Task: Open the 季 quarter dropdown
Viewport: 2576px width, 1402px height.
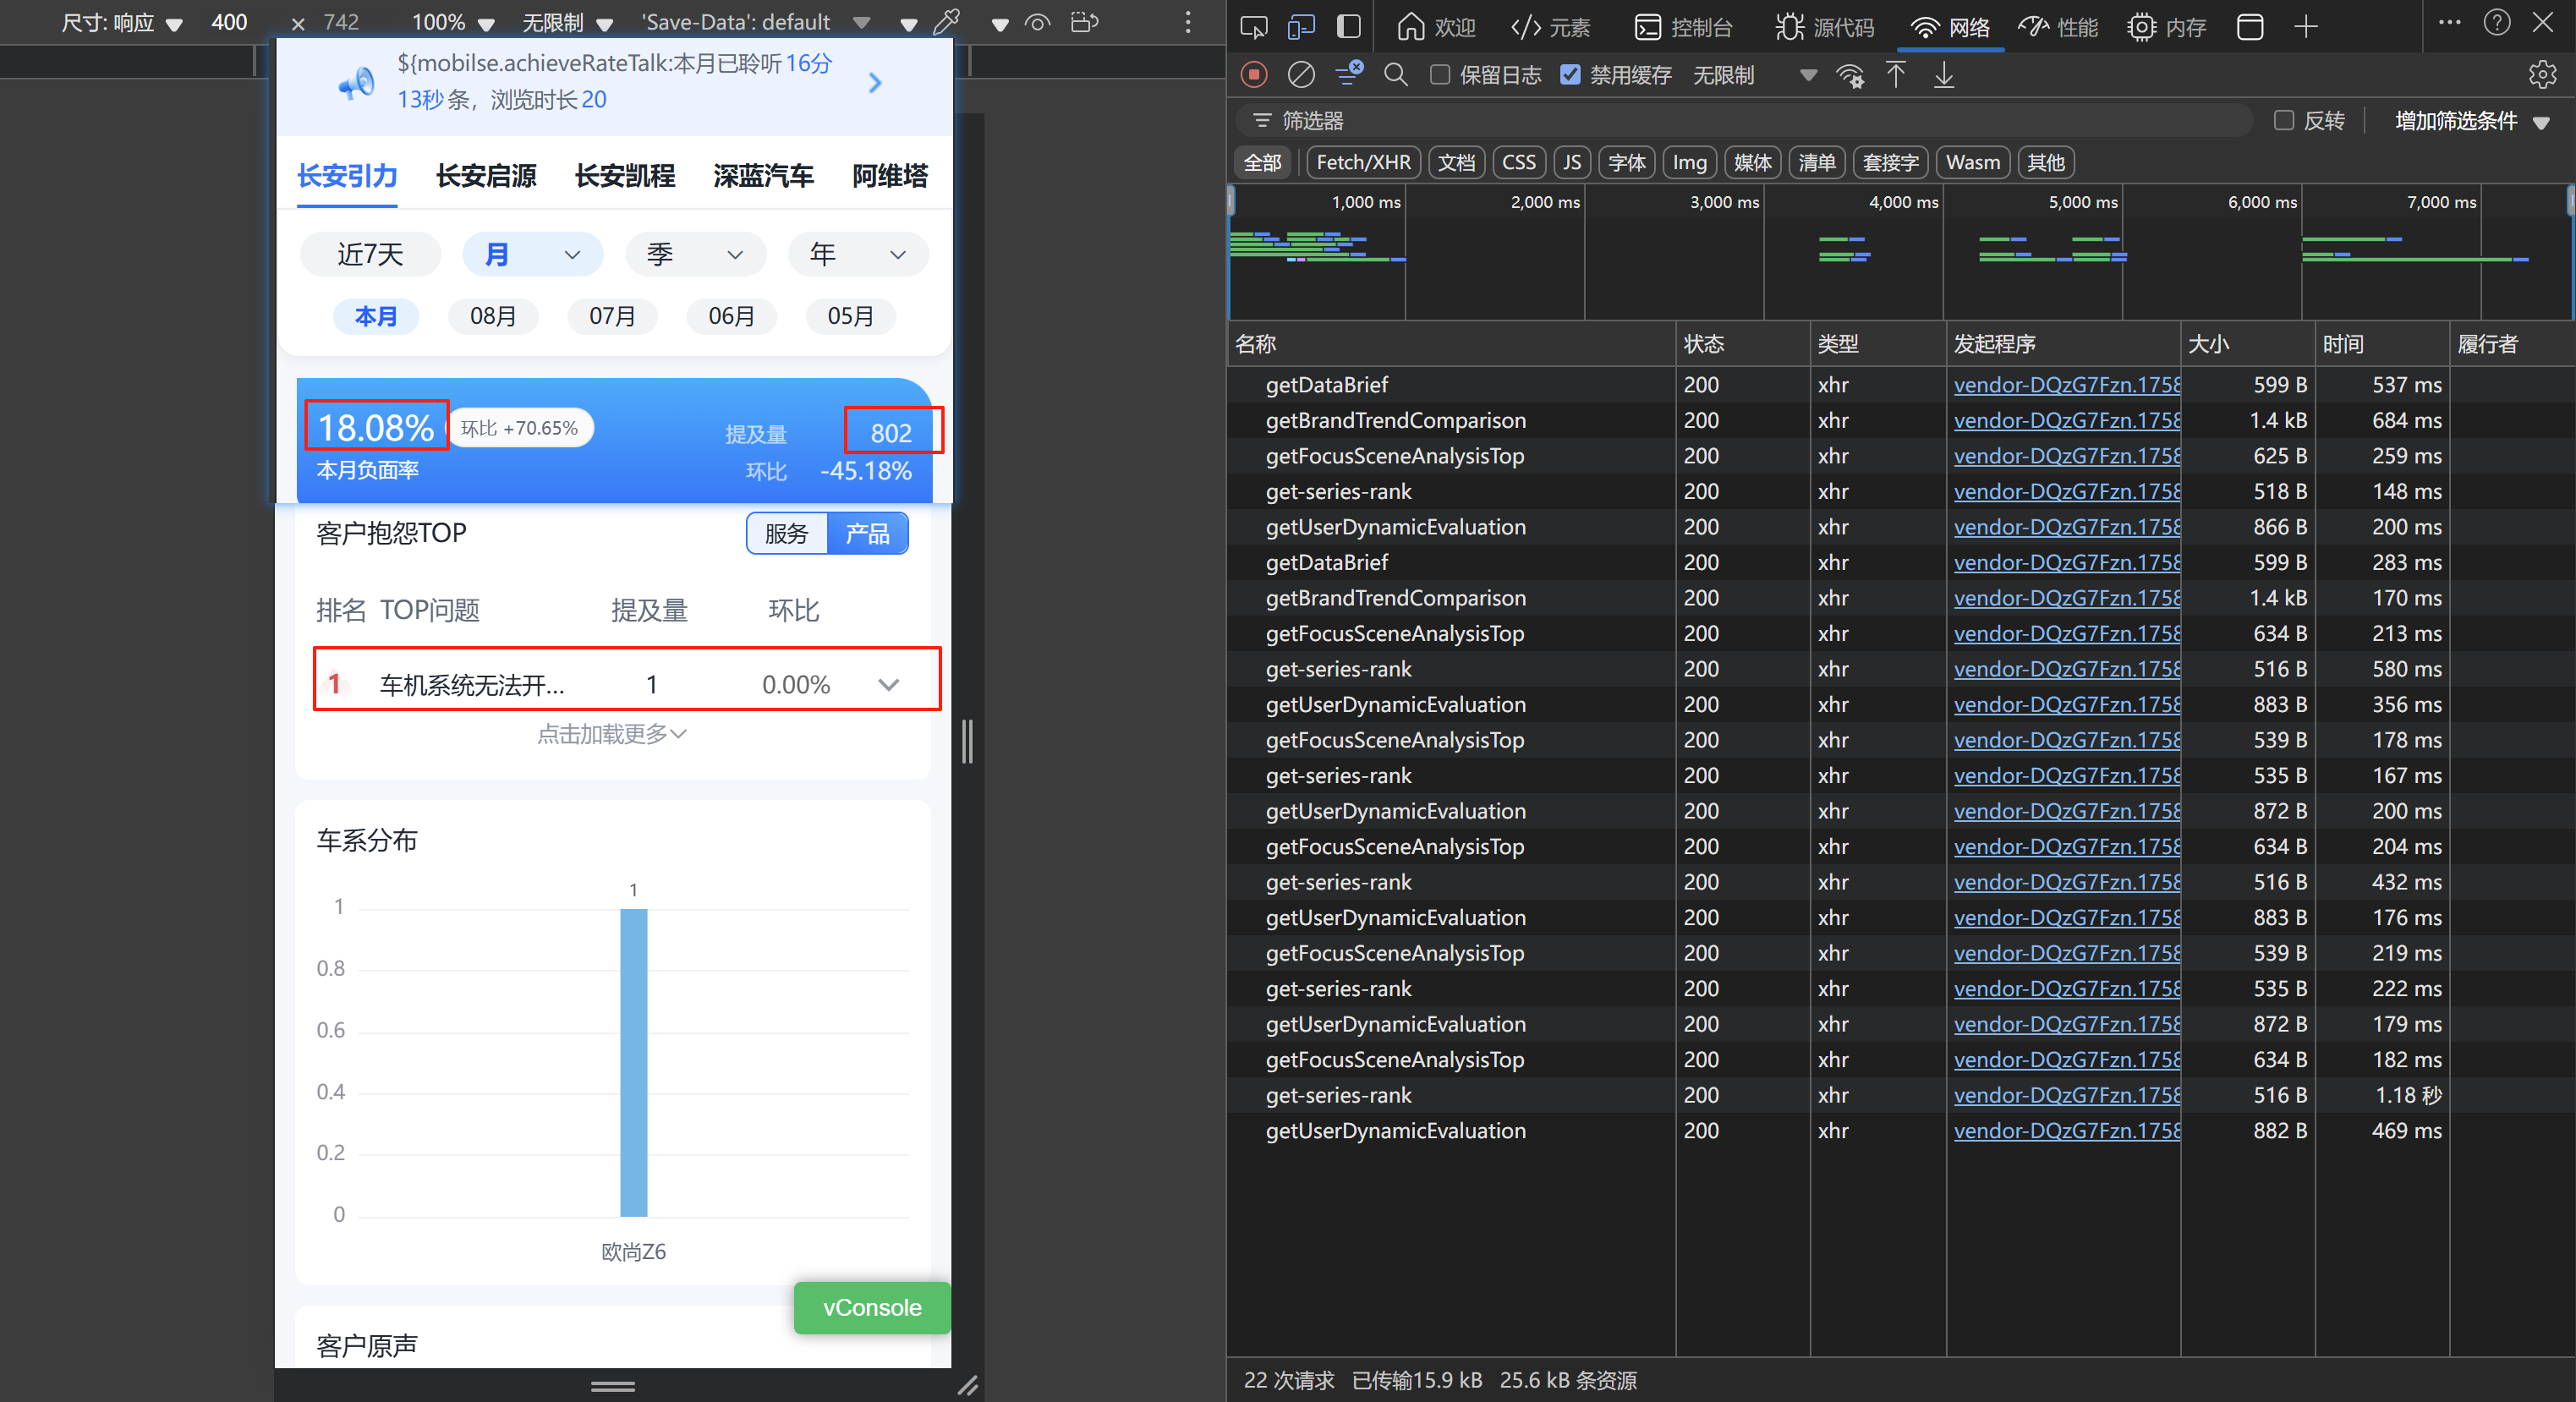Action: pos(695,254)
